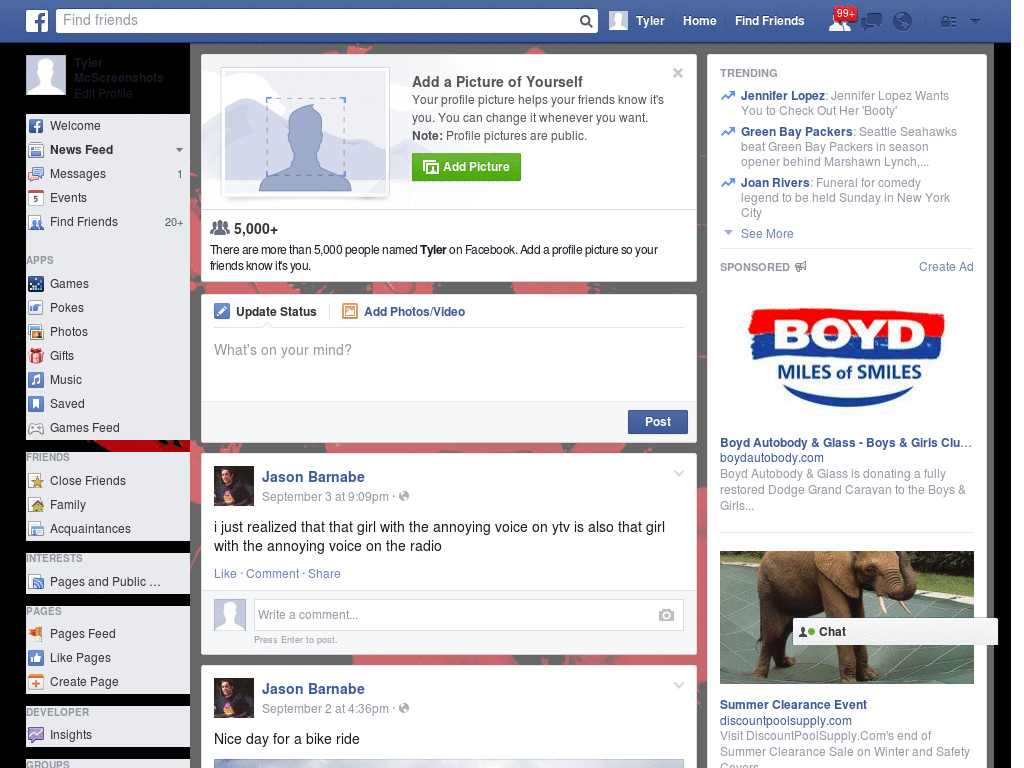Select the Update Status tab

click(x=266, y=312)
